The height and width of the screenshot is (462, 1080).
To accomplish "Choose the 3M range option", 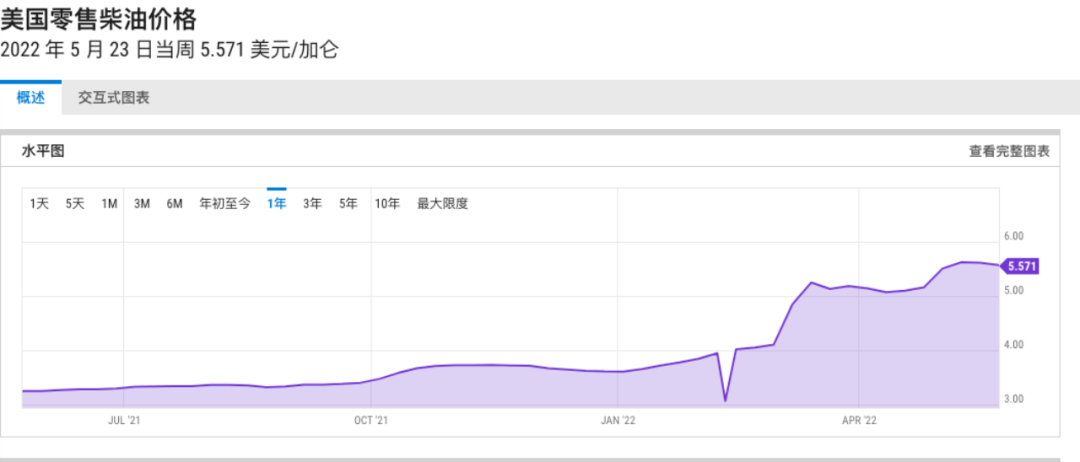I will click(x=142, y=204).
